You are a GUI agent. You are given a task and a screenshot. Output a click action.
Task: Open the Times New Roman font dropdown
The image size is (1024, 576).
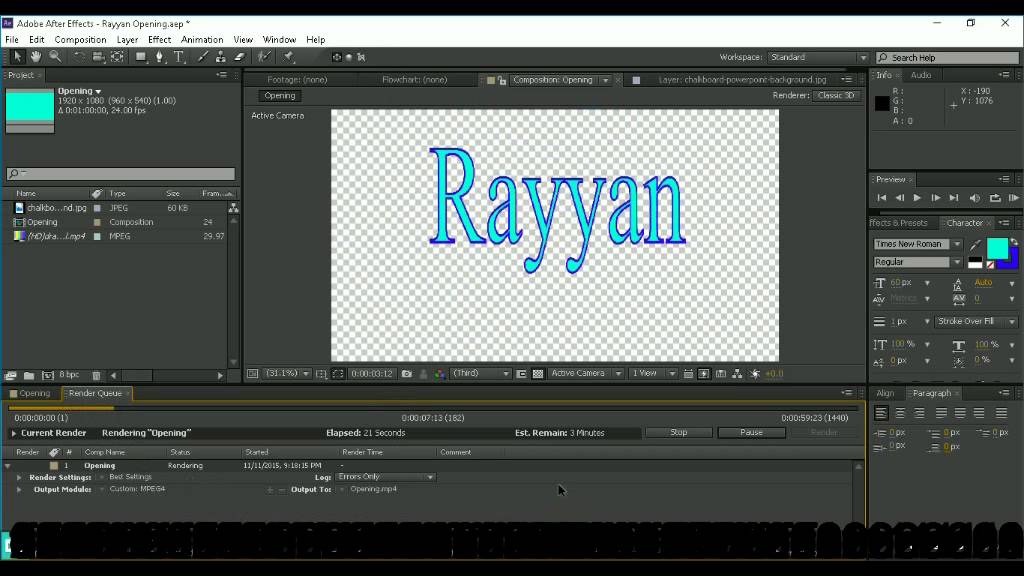pos(918,244)
